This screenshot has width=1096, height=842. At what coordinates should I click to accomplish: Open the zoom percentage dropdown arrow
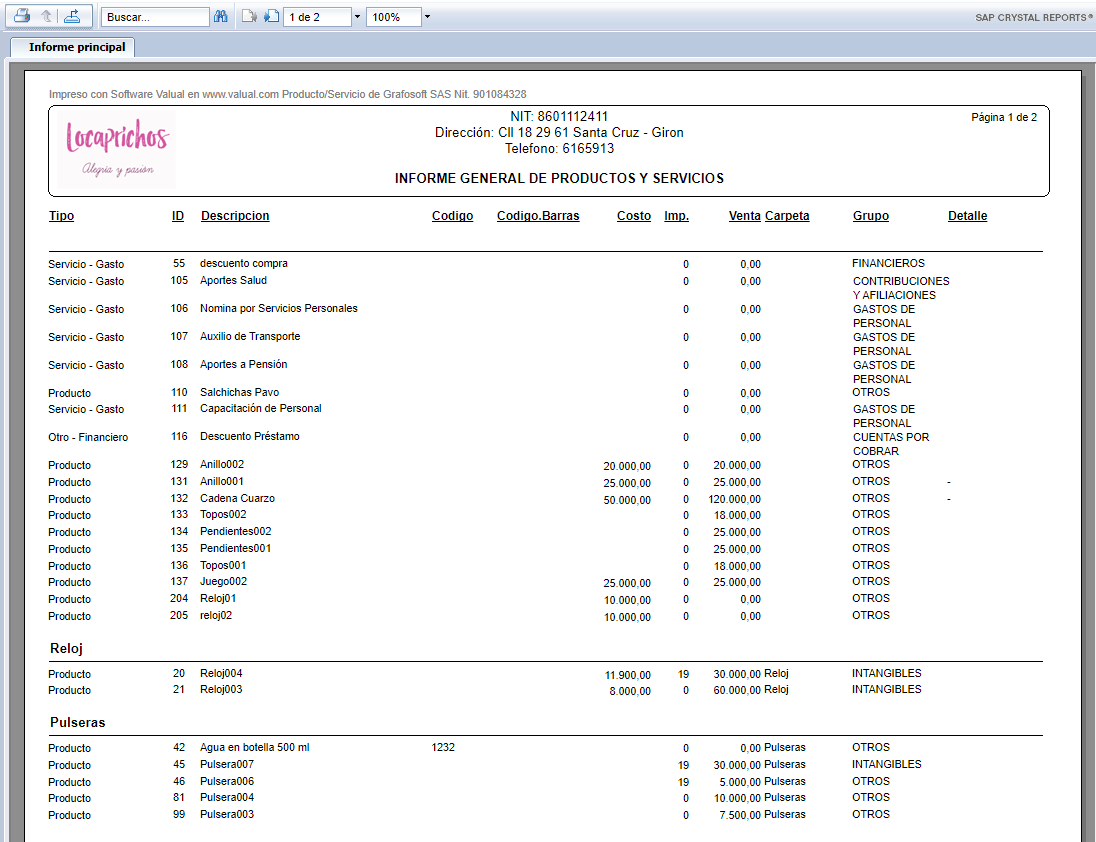[427, 17]
